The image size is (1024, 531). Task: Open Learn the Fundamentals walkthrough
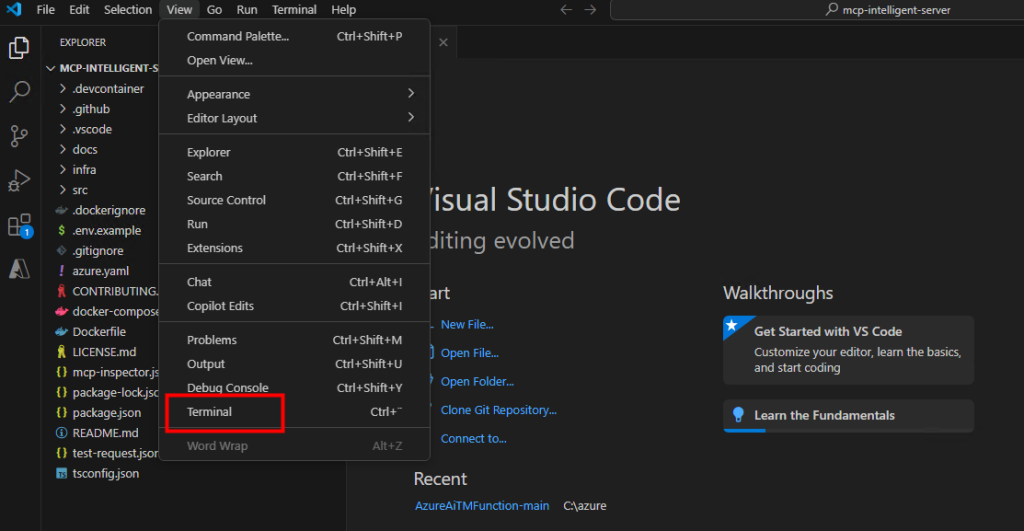coord(848,415)
